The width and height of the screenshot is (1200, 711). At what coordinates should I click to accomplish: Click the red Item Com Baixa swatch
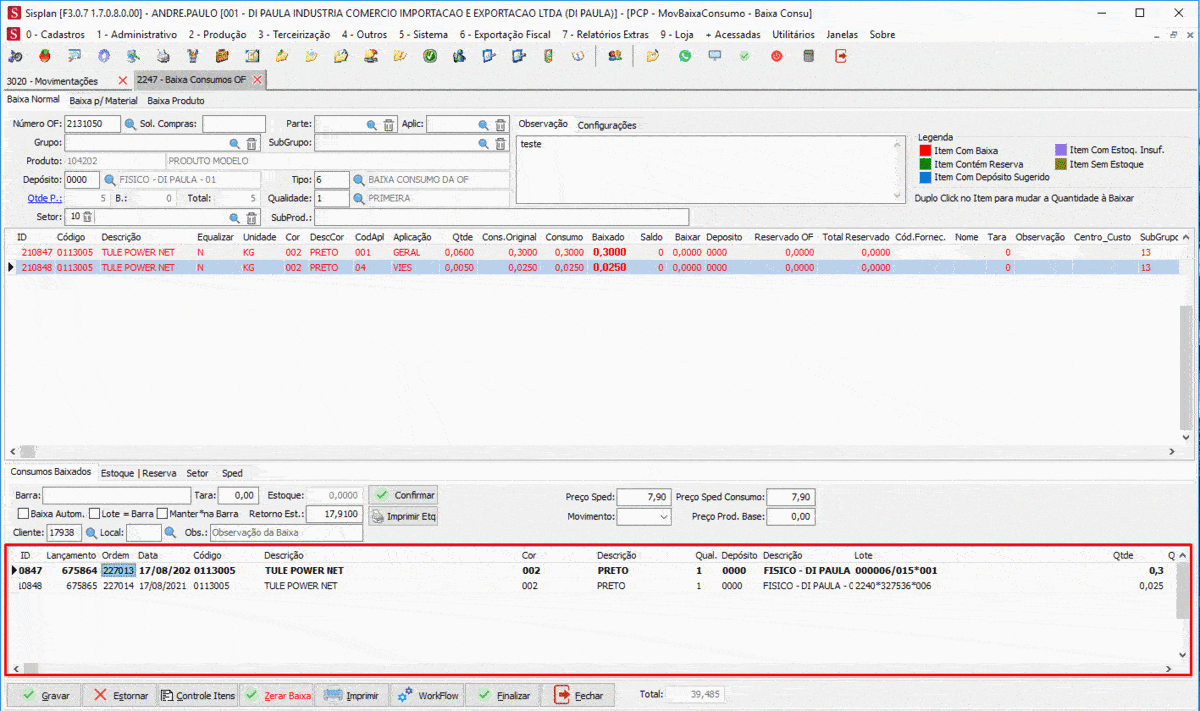click(x=925, y=151)
